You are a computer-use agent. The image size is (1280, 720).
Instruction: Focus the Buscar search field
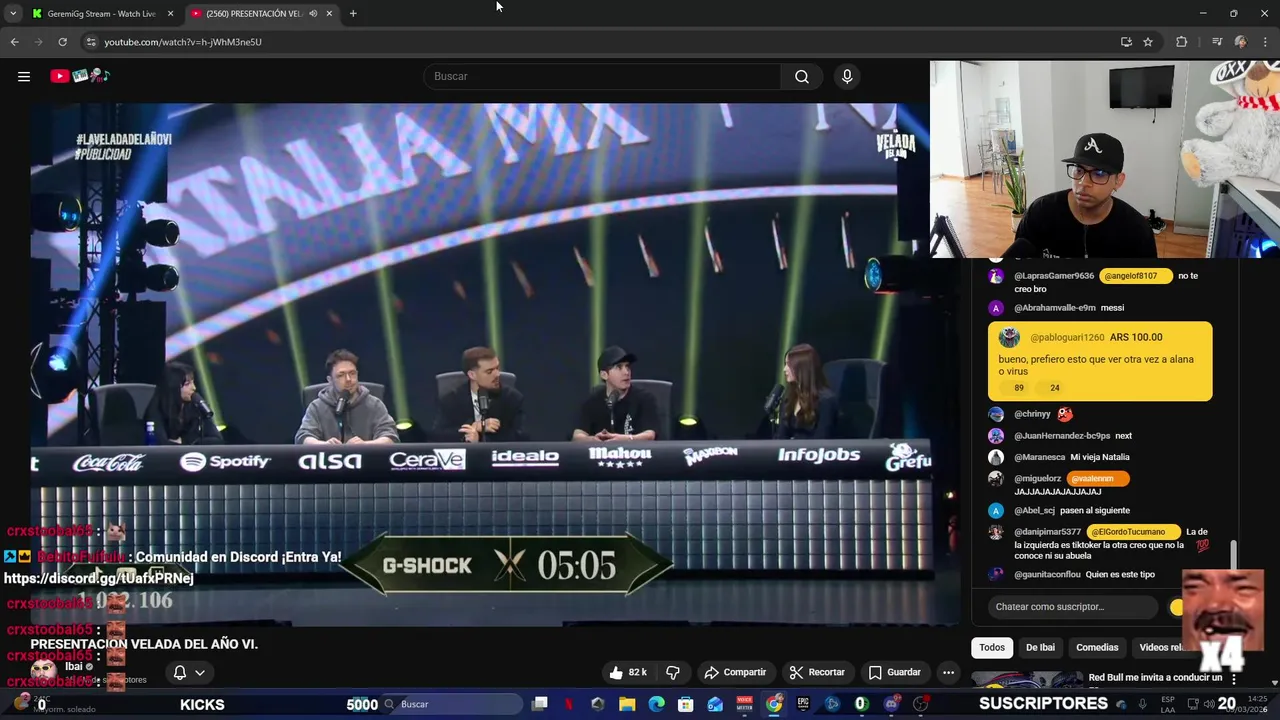[x=602, y=76]
